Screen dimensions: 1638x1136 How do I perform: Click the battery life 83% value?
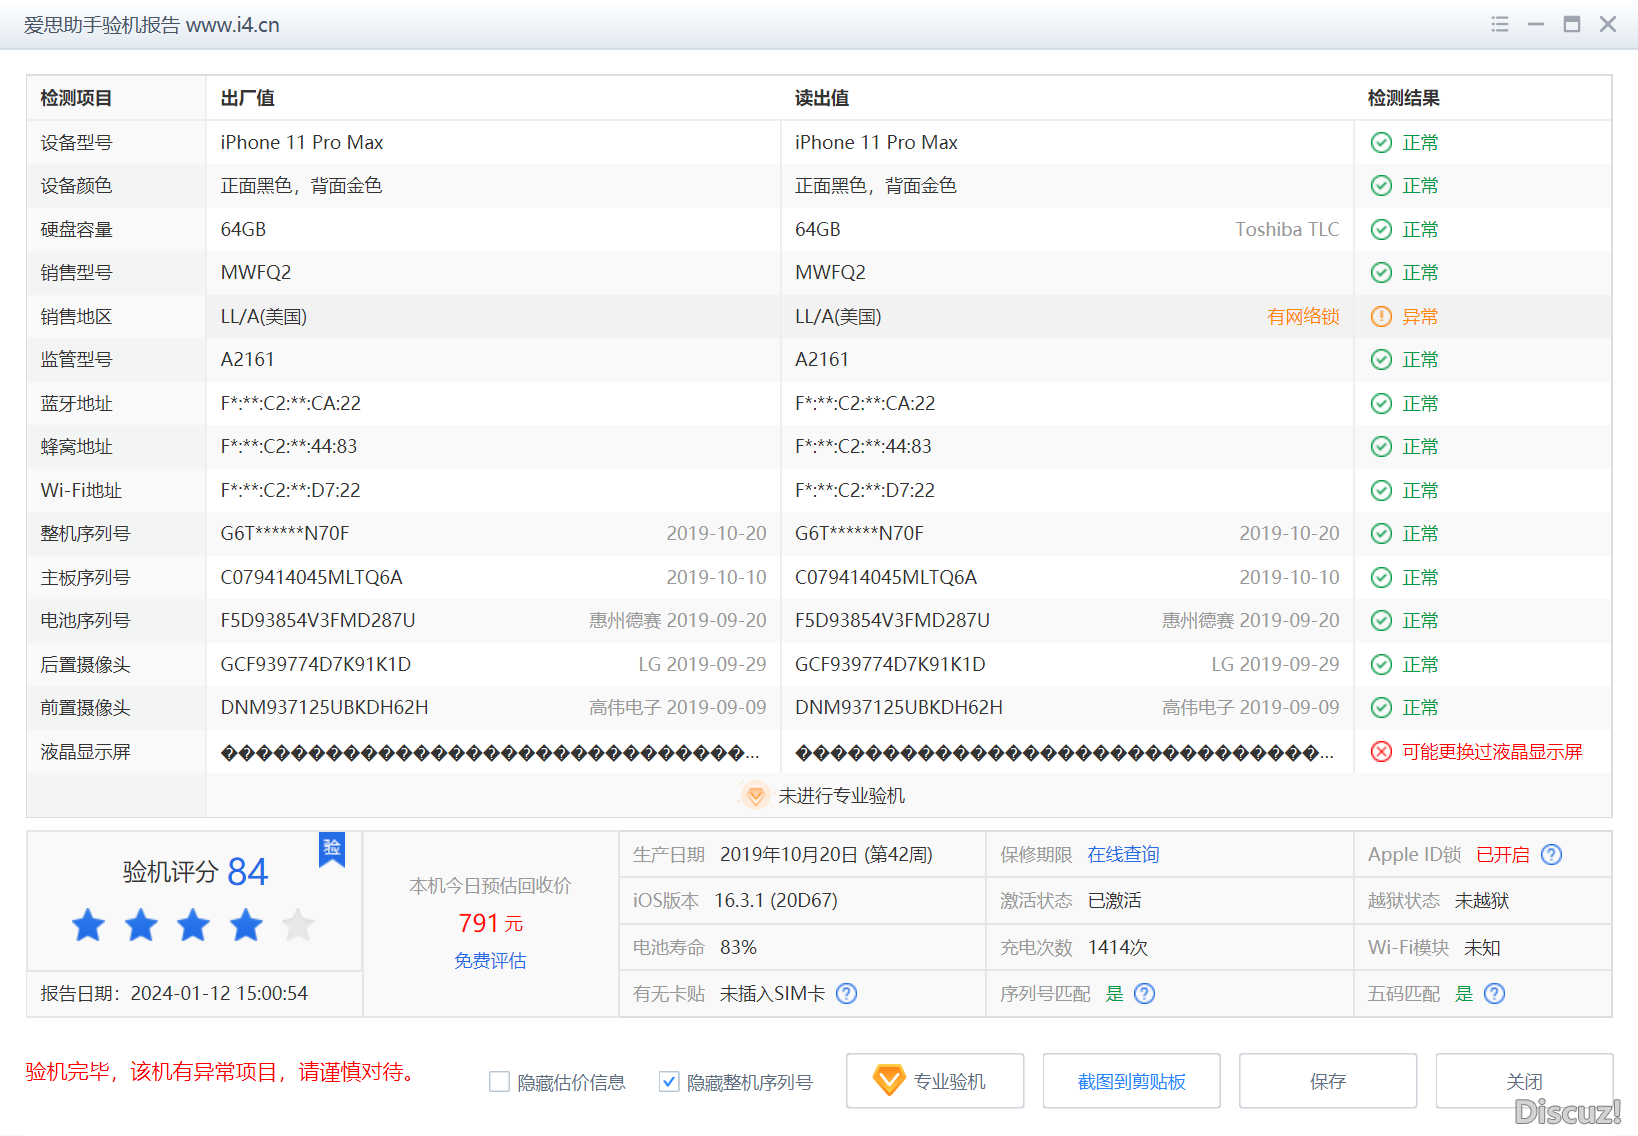738,948
